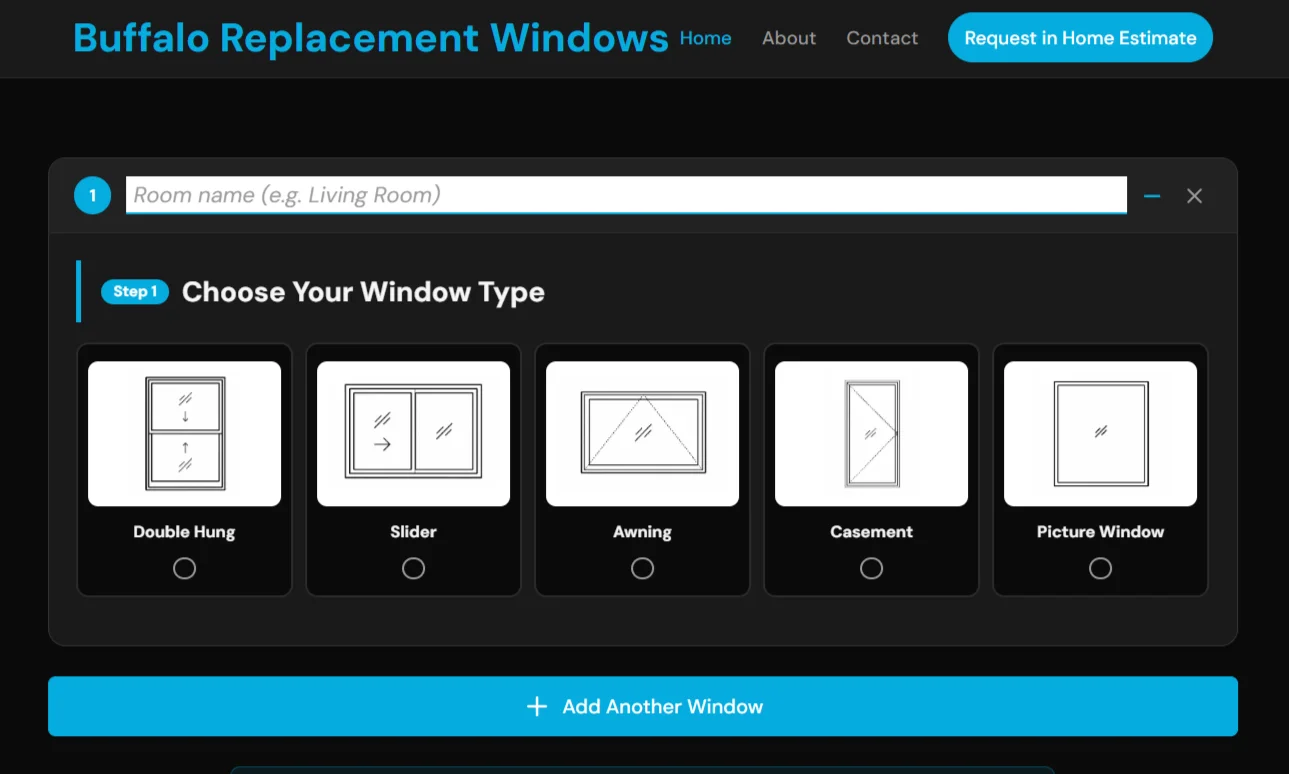The height and width of the screenshot is (774, 1289).
Task: Select the Casement window illustration
Action: click(x=871, y=434)
